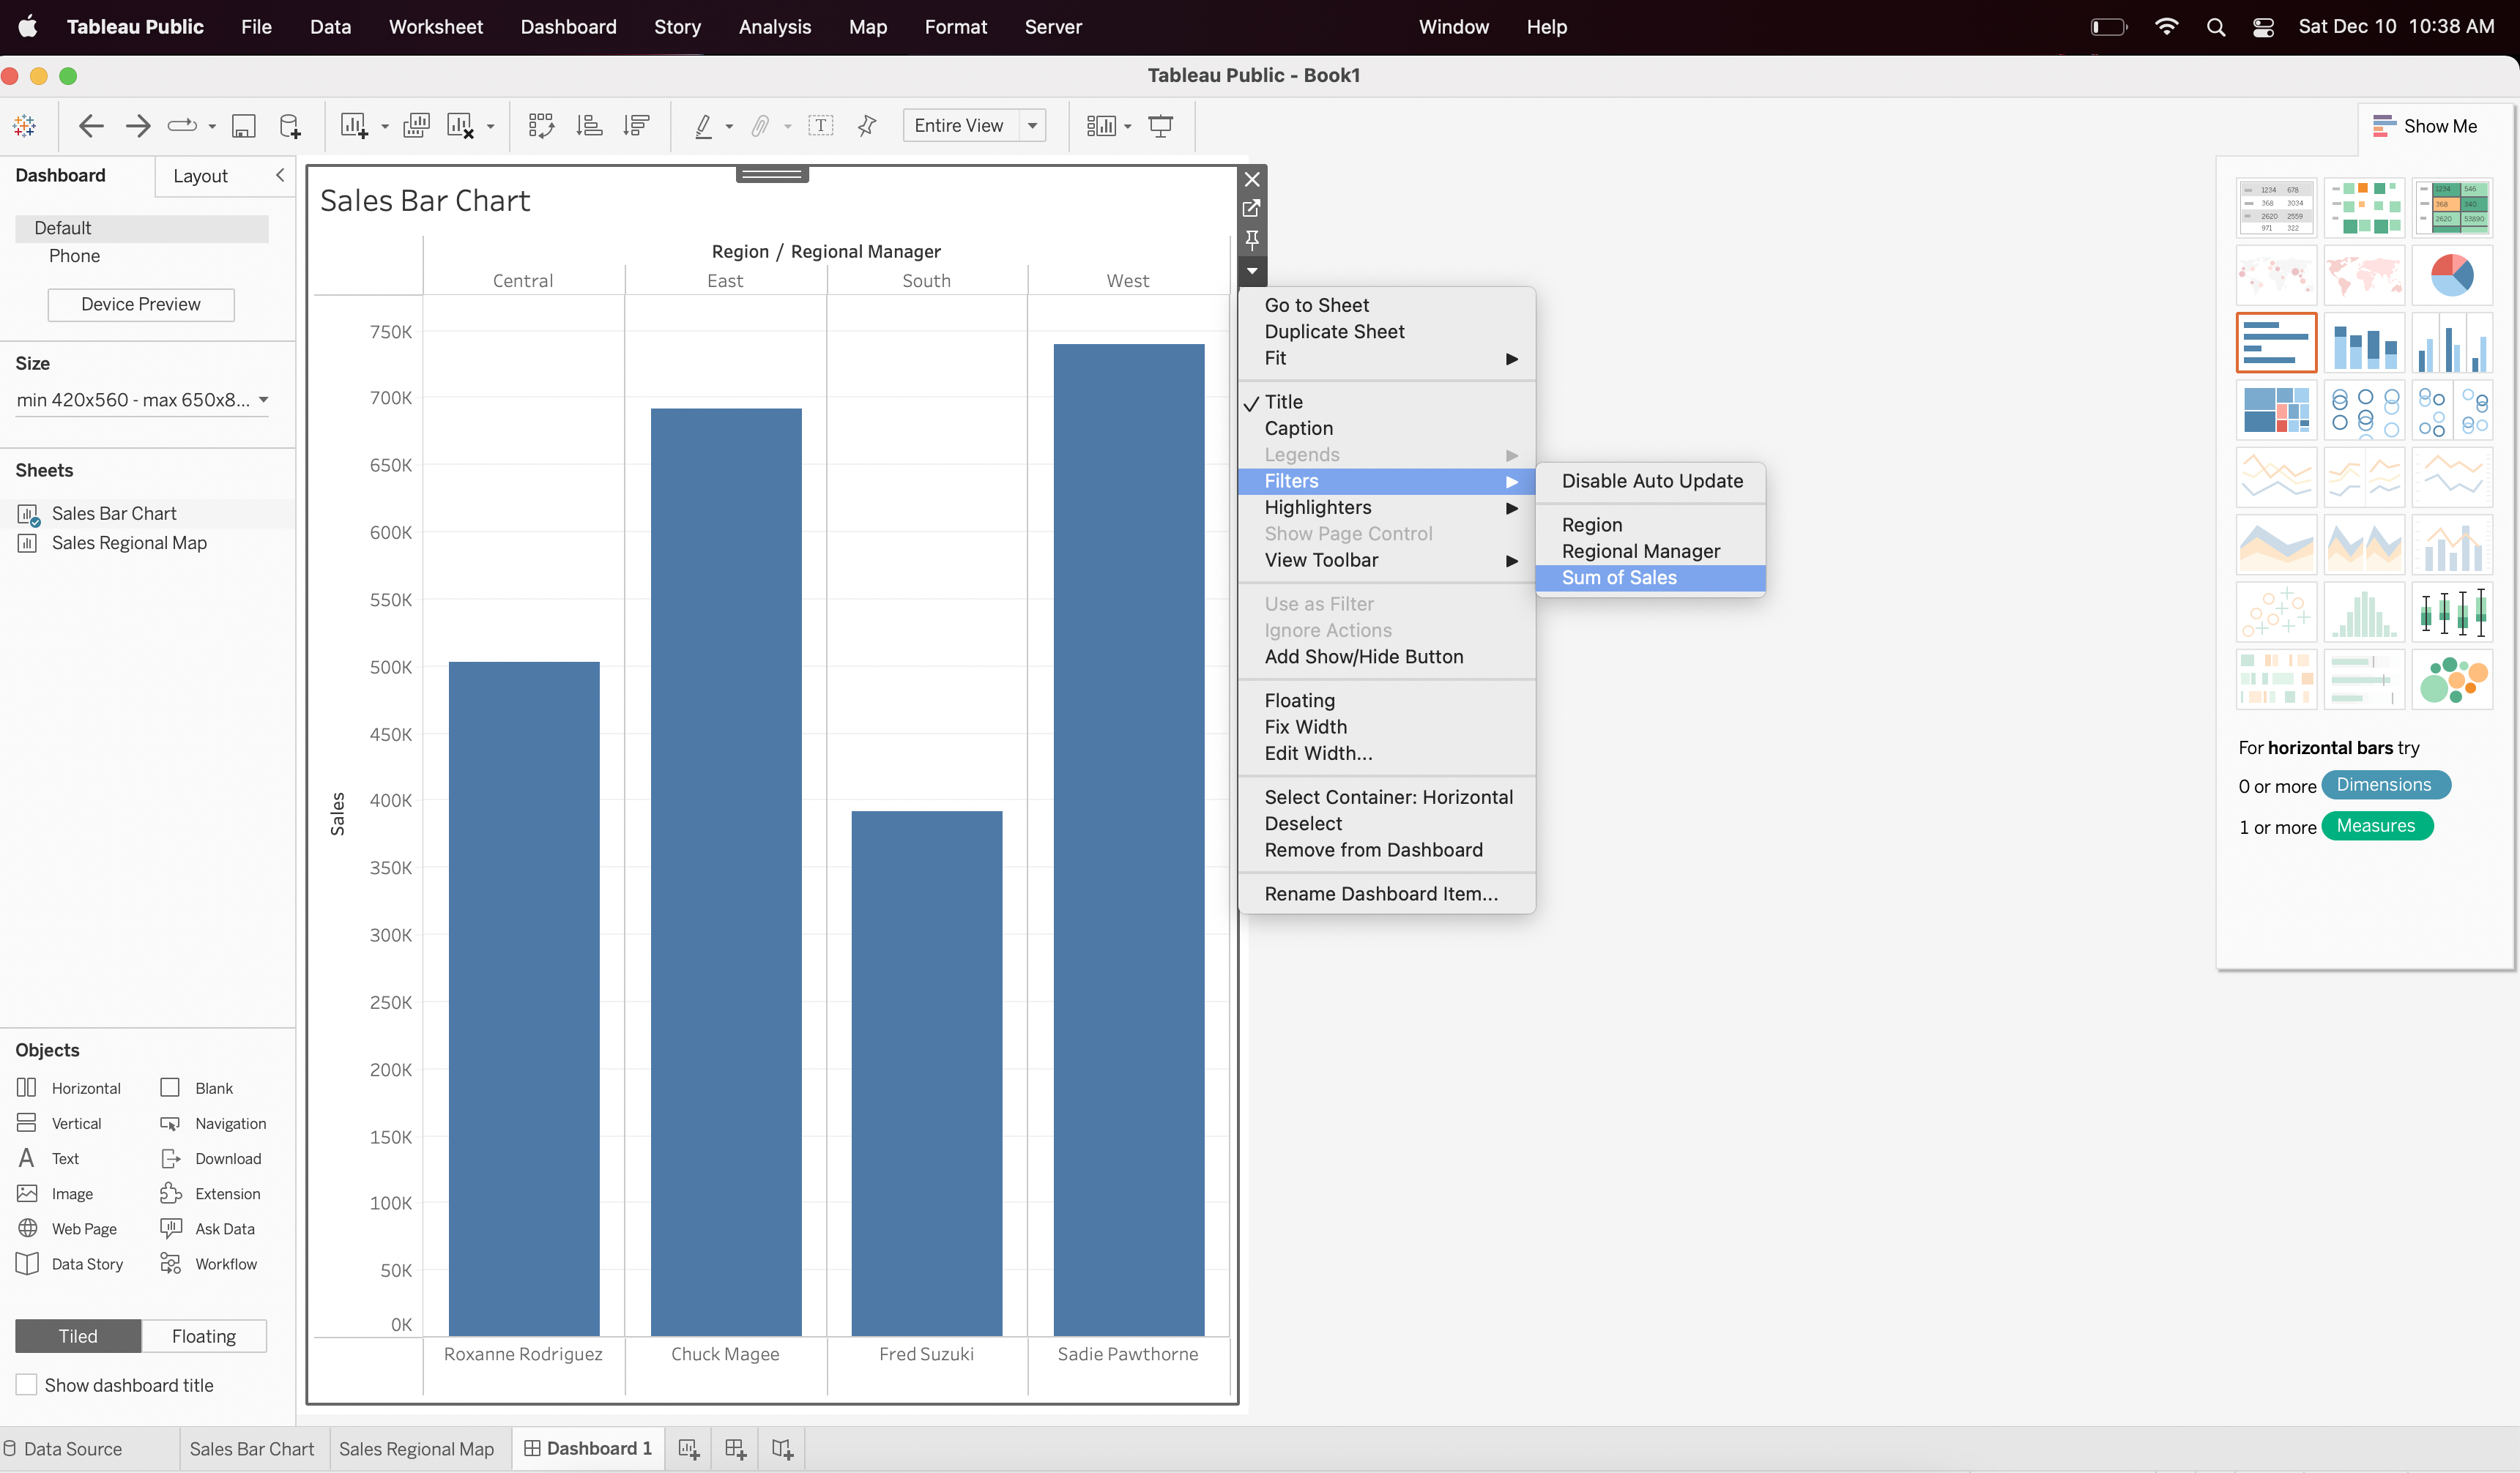Viewport: 2520px width, 1473px height.
Task: Open the Analysis menu
Action: tap(774, 27)
